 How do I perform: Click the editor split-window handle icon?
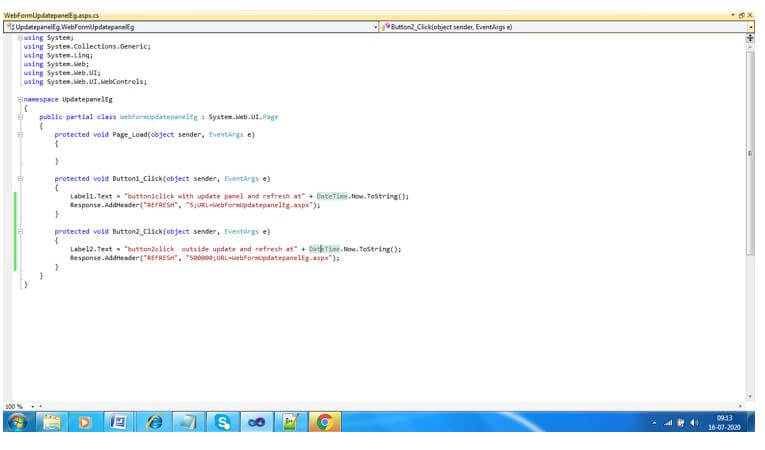pos(750,38)
